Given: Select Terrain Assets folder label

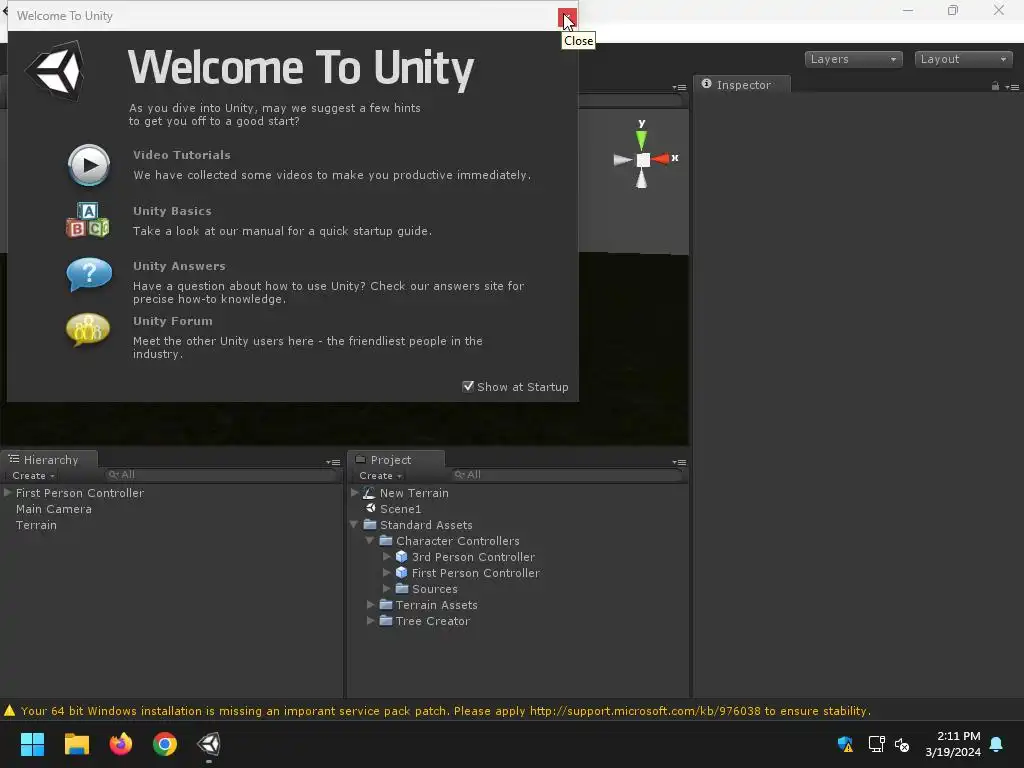Looking at the screenshot, I should click(x=436, y=605).
